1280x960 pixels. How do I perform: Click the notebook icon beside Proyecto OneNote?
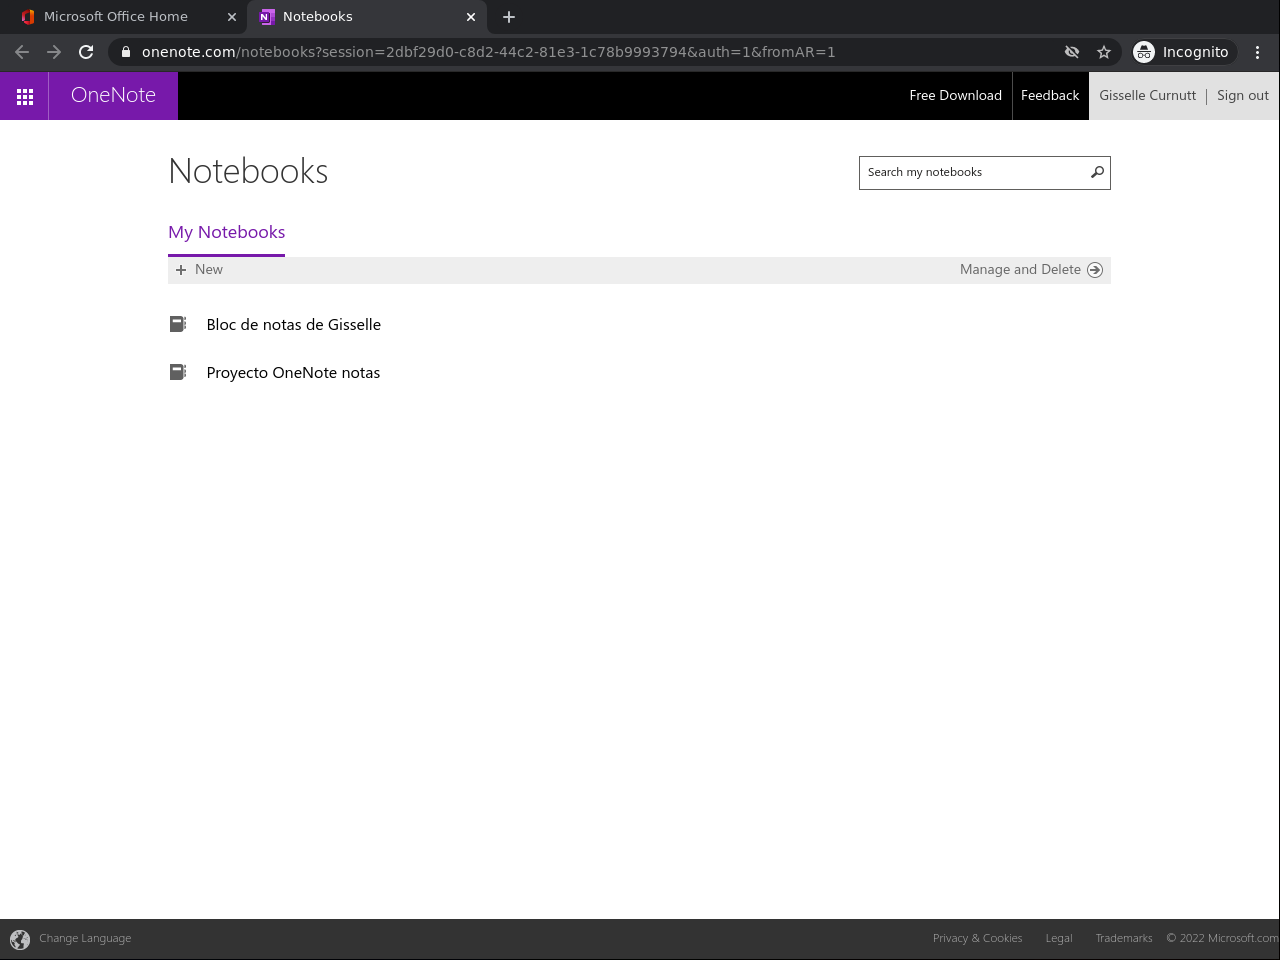tap(178, 372)
